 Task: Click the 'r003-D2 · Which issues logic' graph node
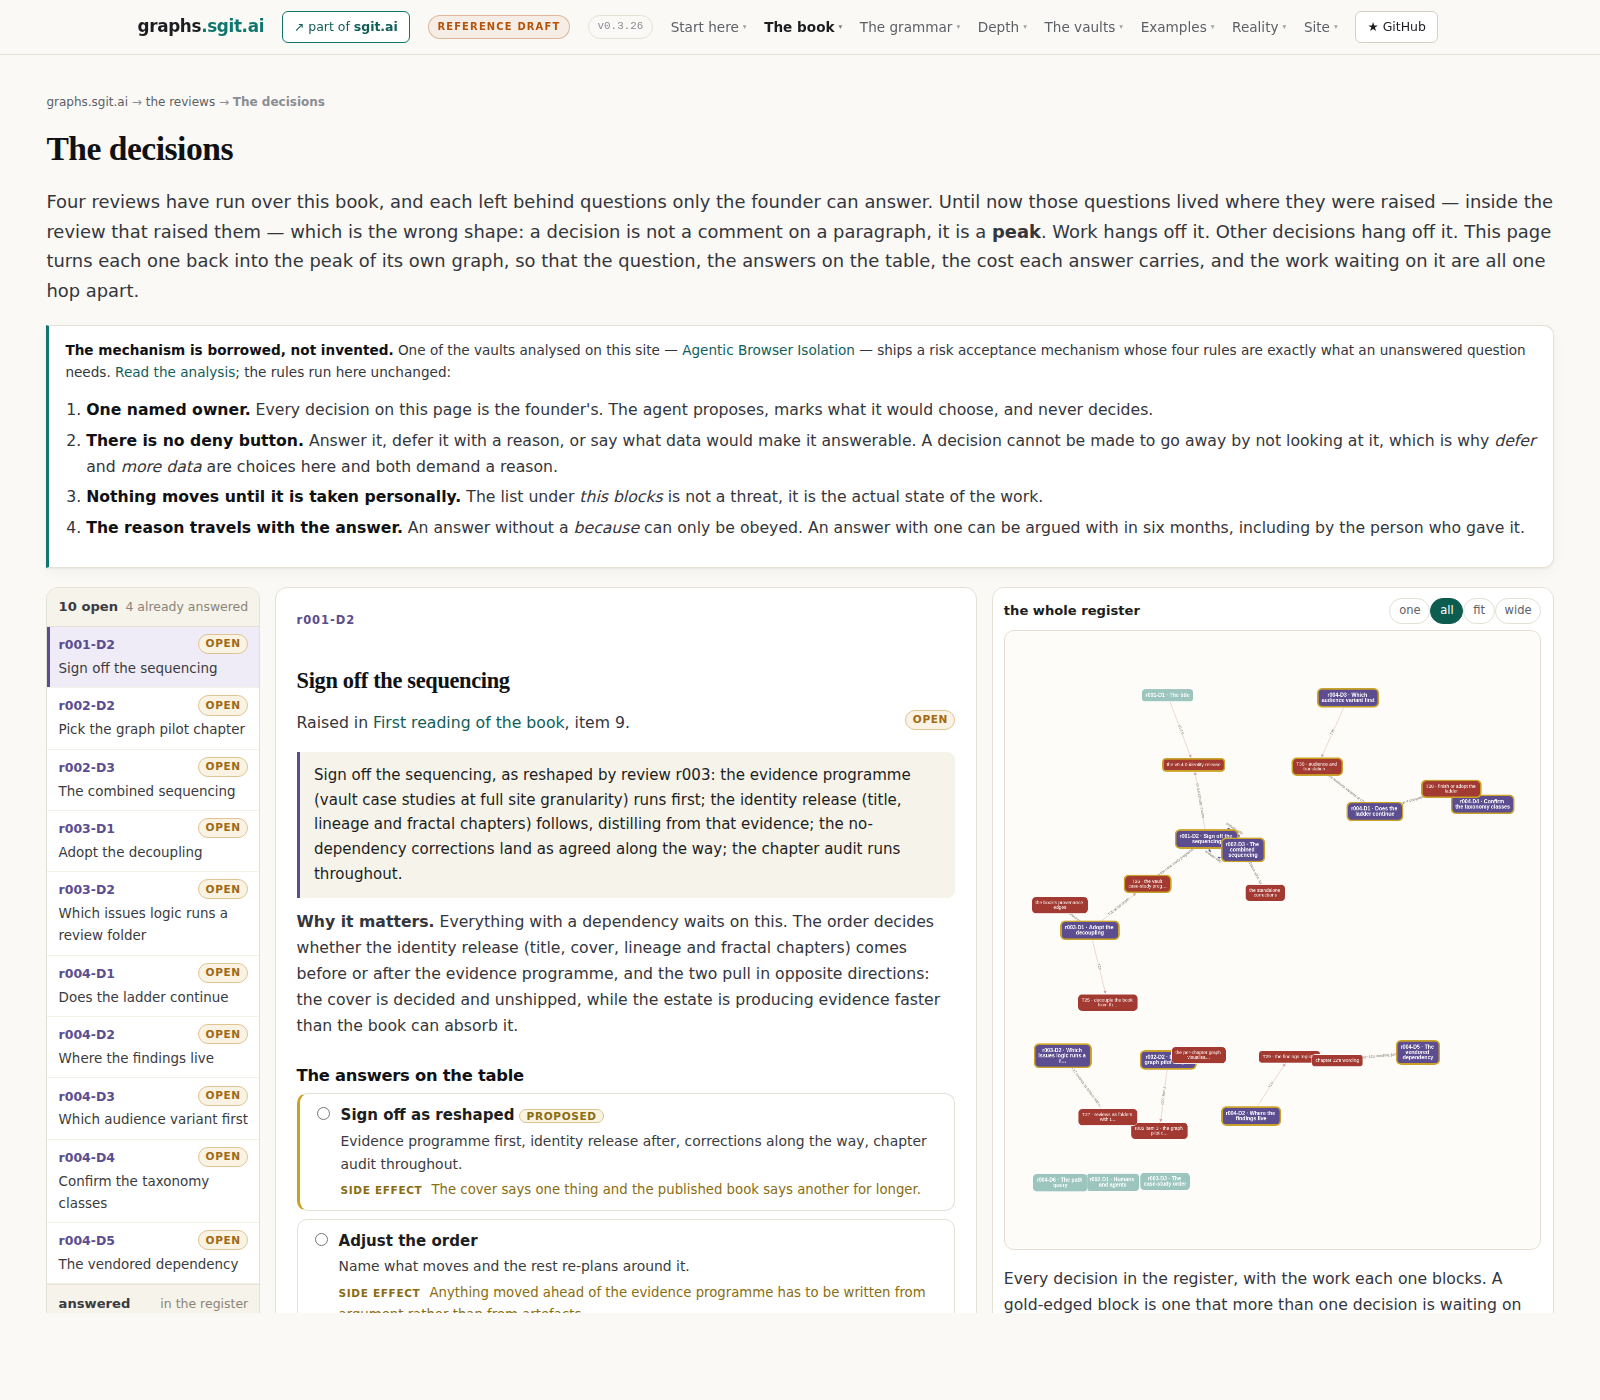[x=1062, y=1055]
